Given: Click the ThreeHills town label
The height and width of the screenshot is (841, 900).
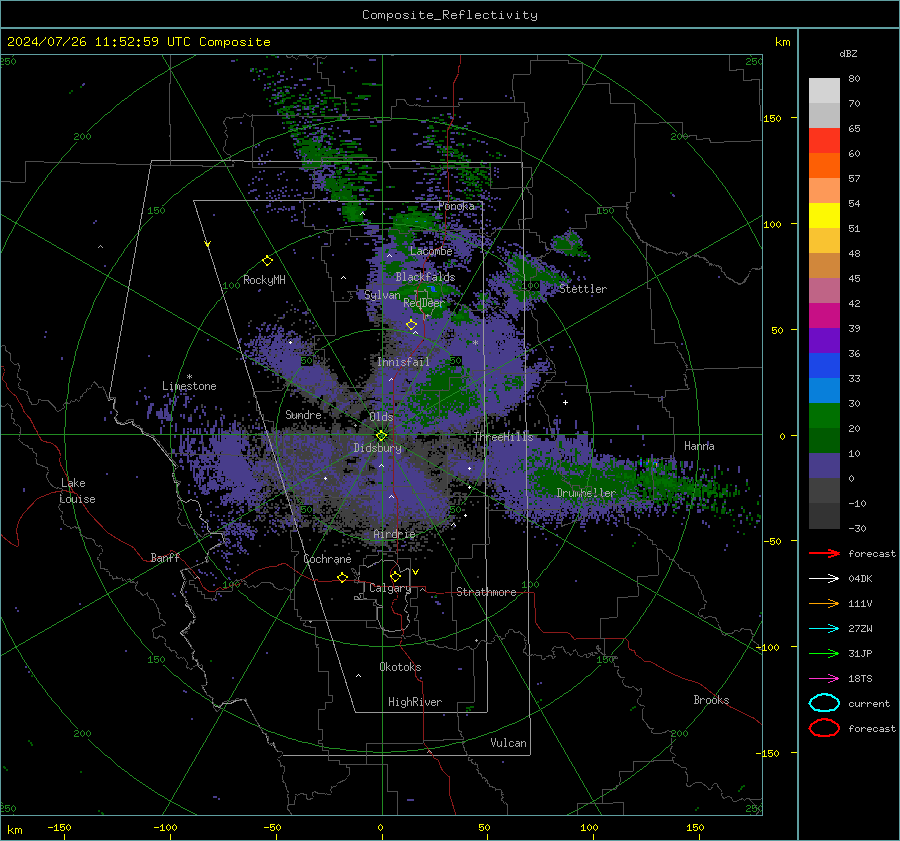Looking at the screenshot, I should point(503,437).
